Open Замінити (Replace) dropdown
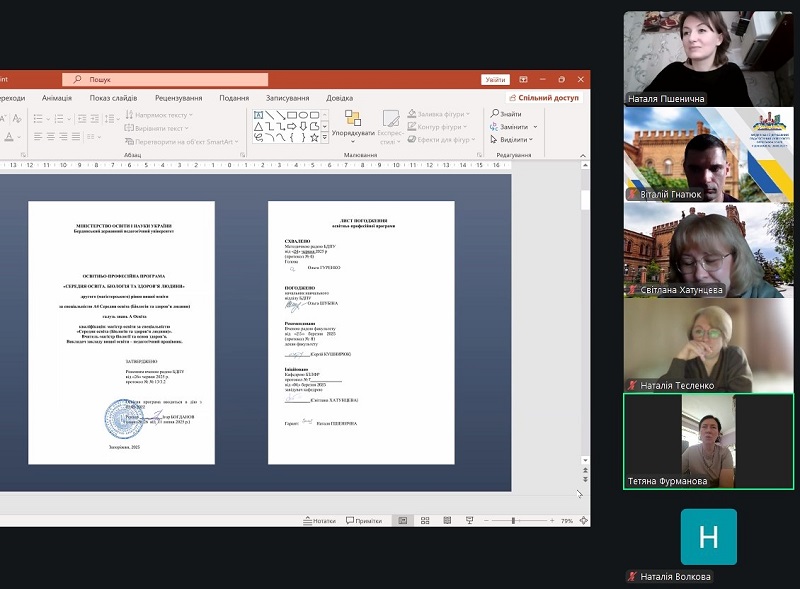Image resolution: width=800 pixels, height=589 pixels. [x=513, y=127]
